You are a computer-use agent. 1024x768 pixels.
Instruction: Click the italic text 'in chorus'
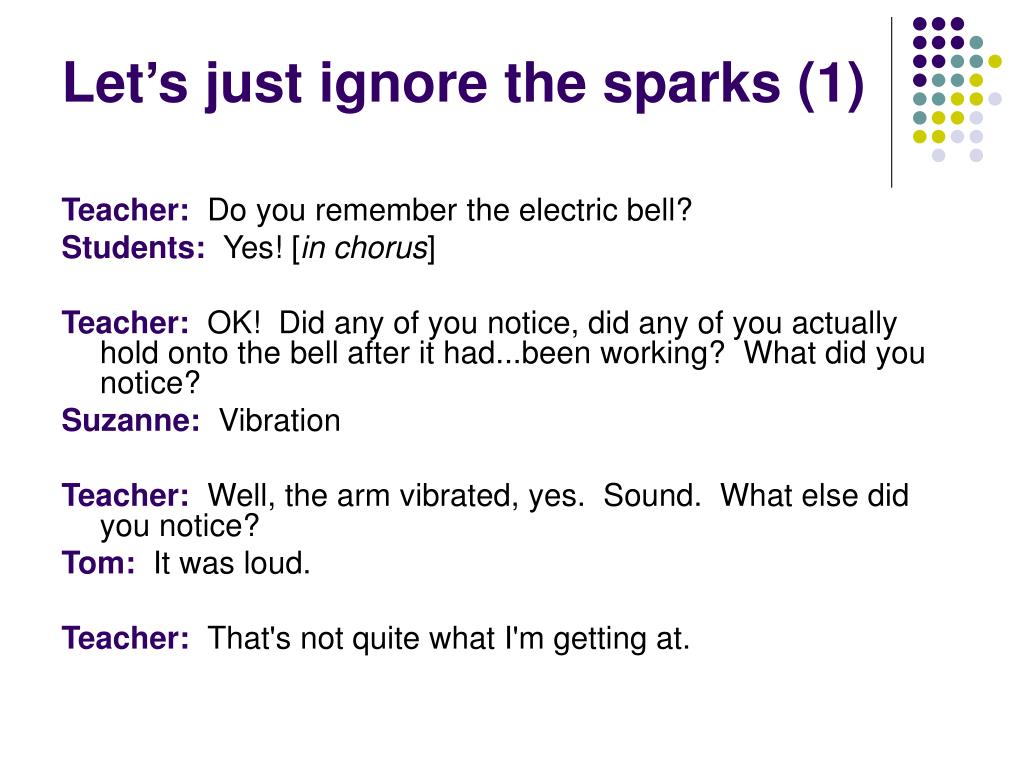point(364,248)
